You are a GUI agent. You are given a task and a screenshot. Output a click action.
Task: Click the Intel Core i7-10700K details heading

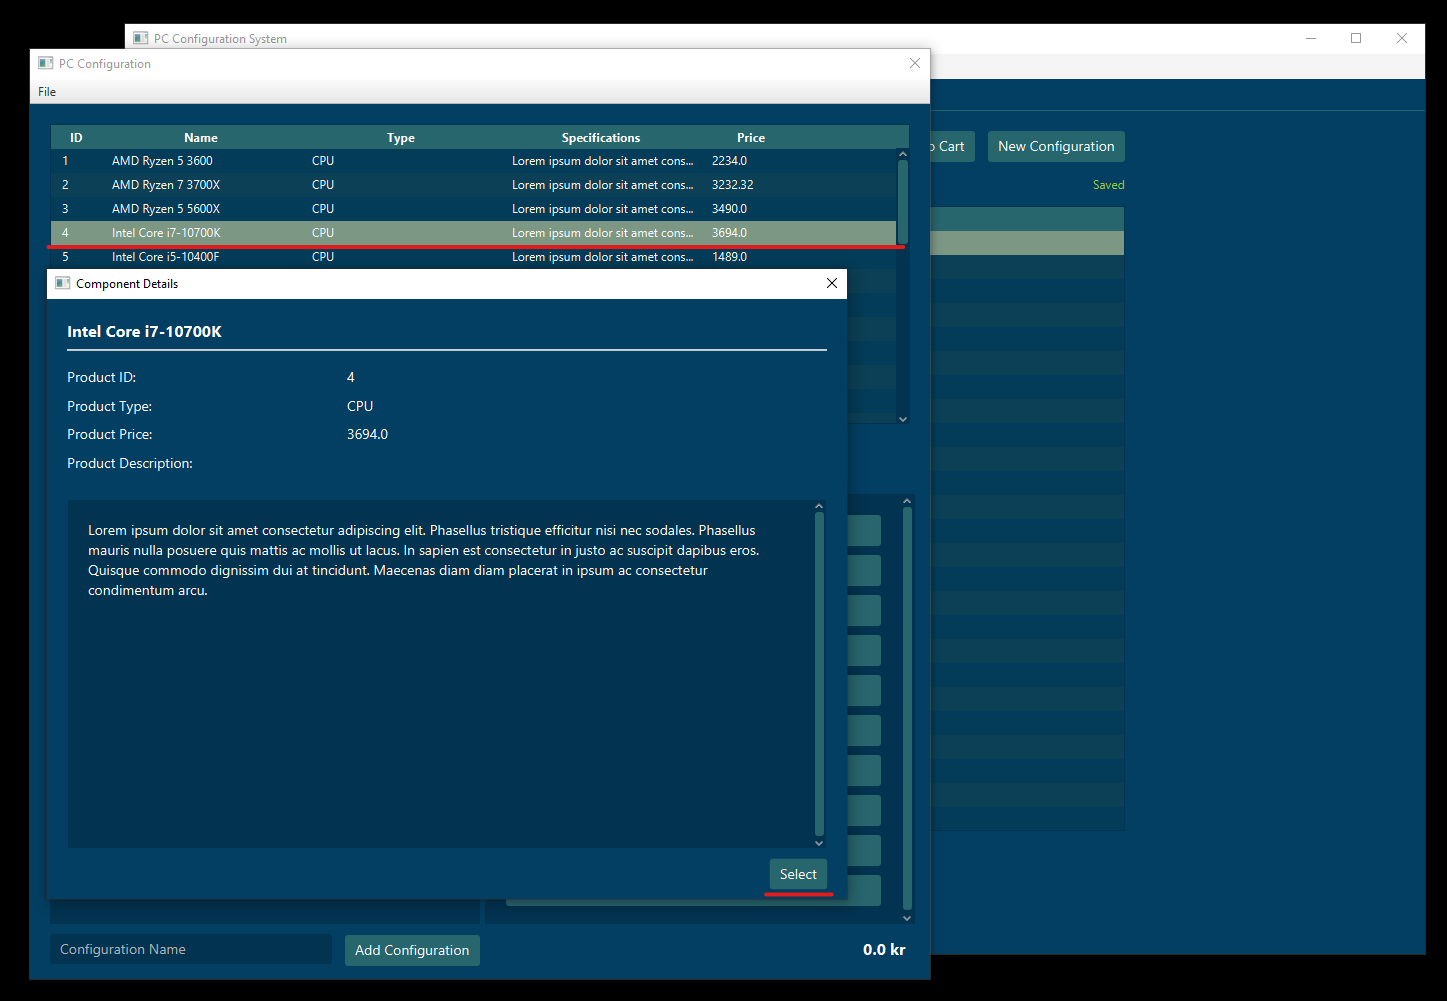(145, 332)
